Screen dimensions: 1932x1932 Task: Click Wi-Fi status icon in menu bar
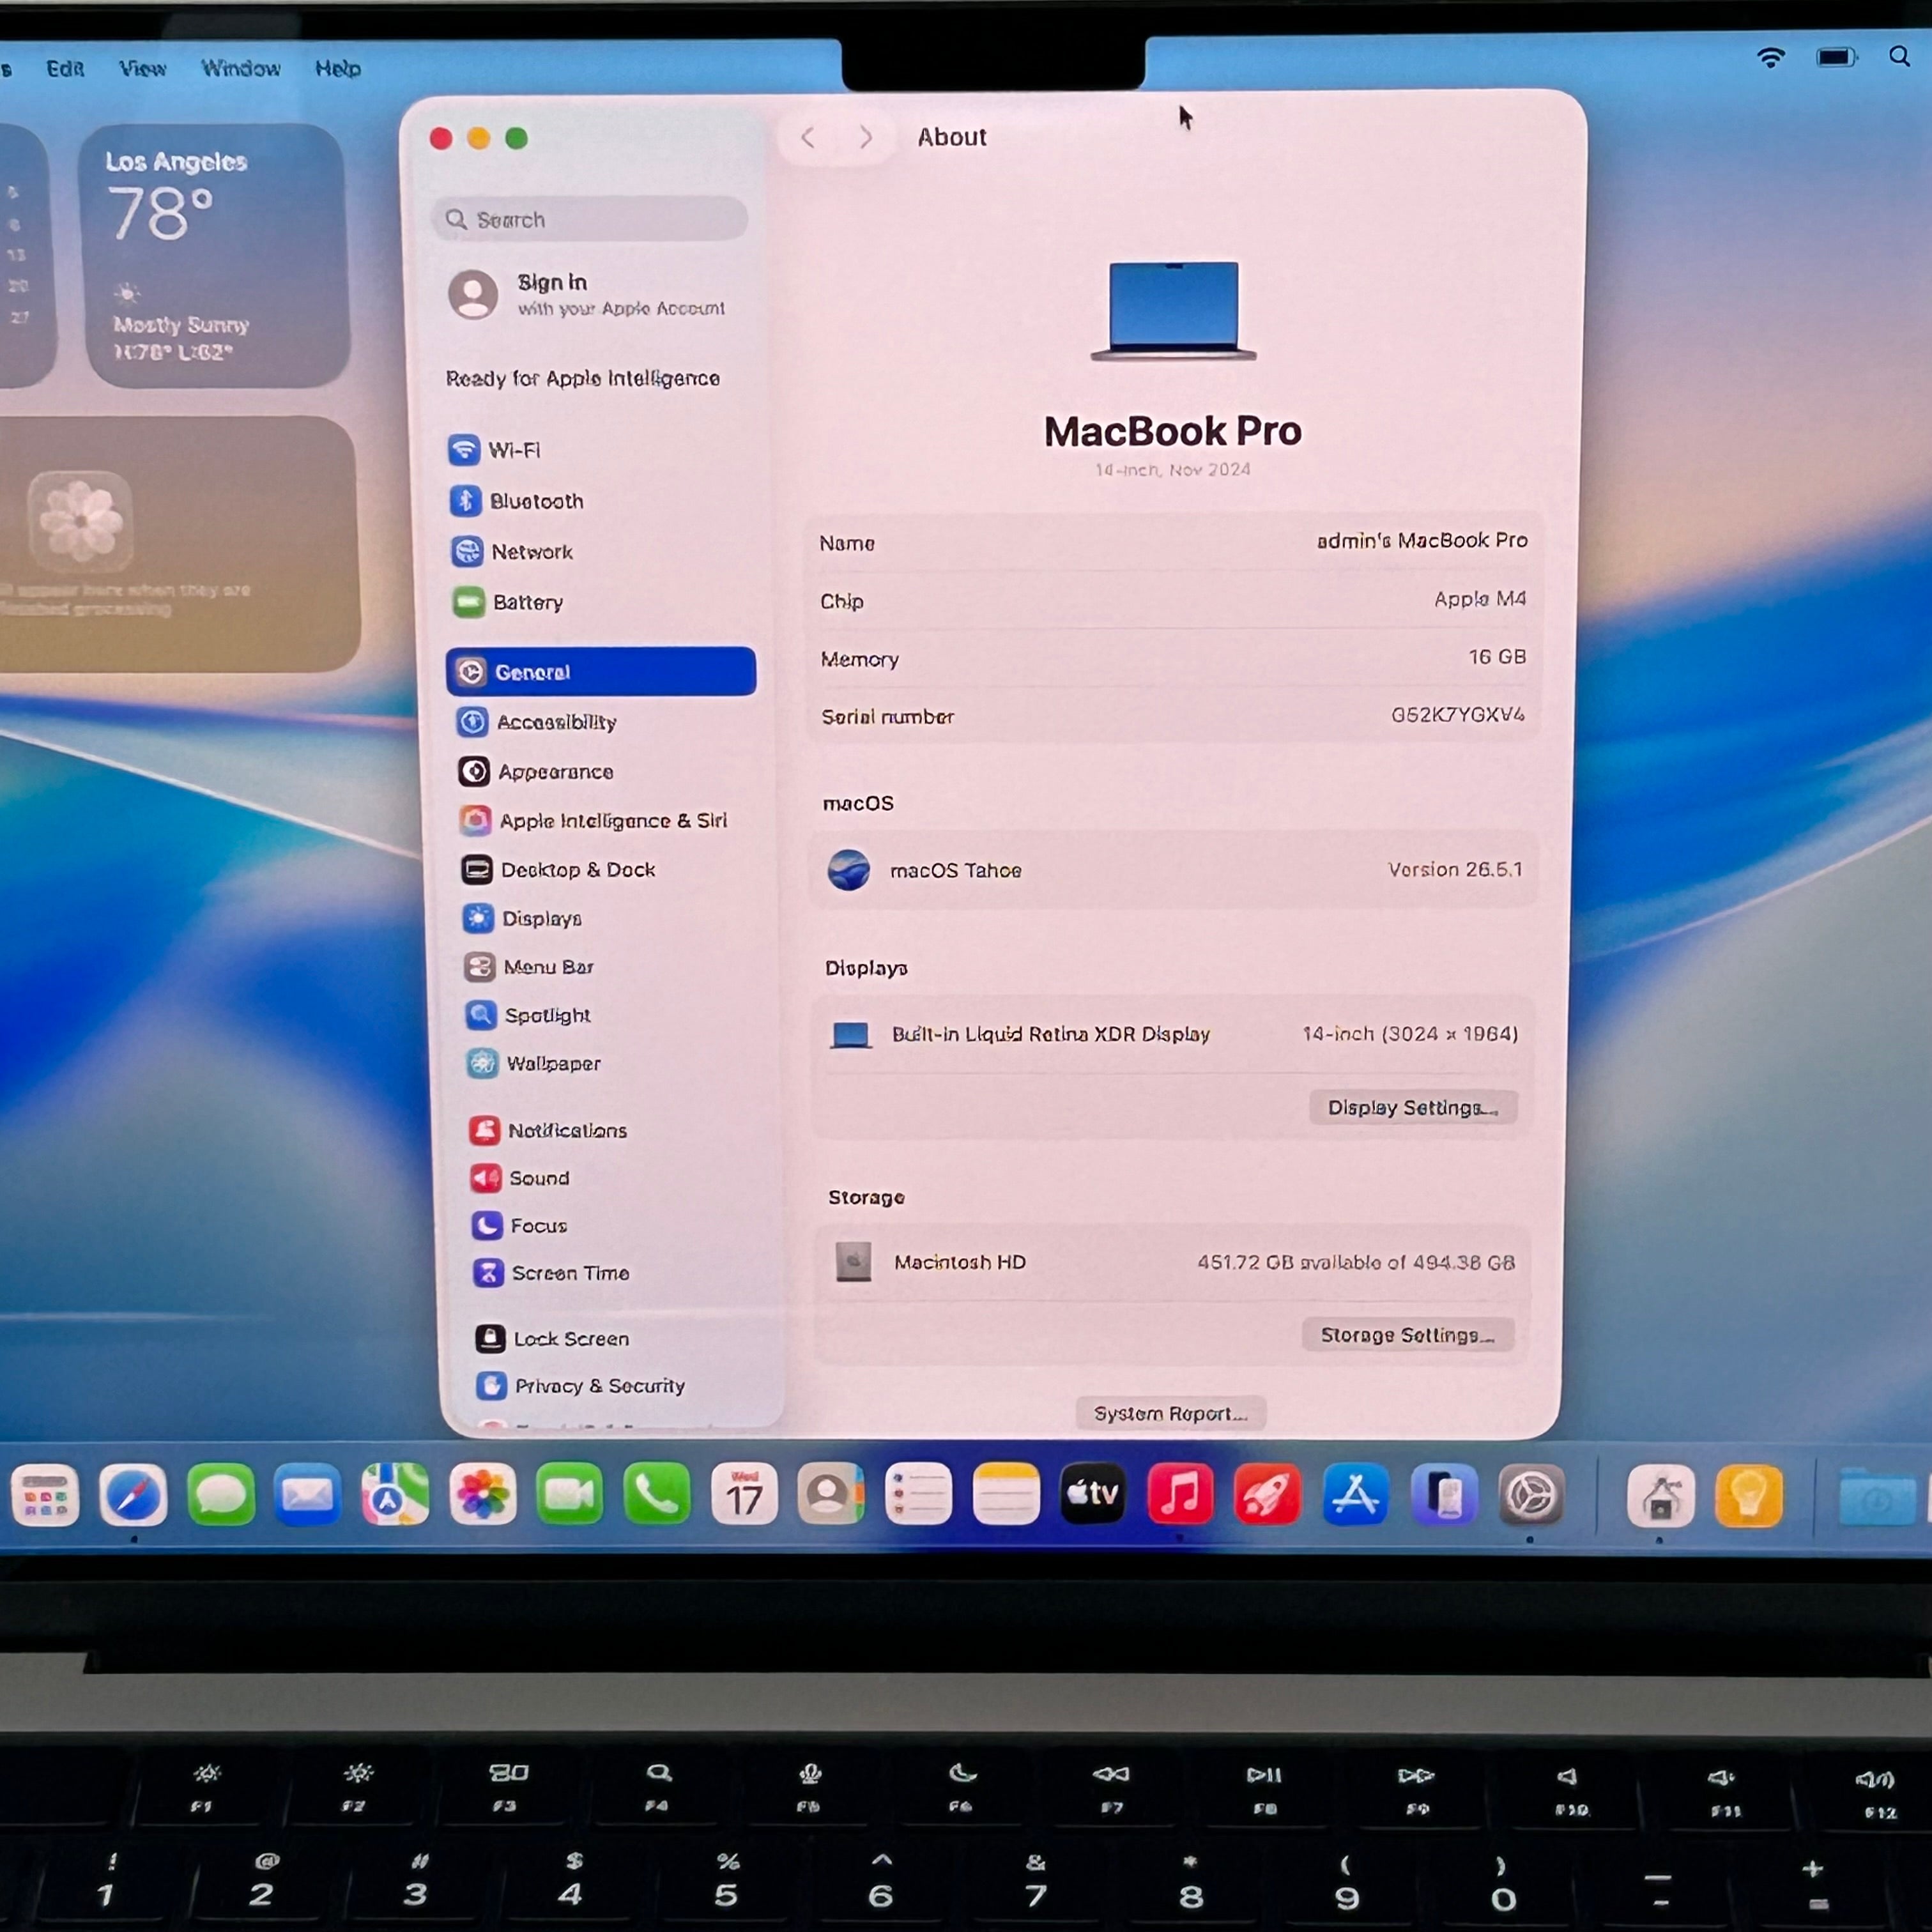(1771, 58)
